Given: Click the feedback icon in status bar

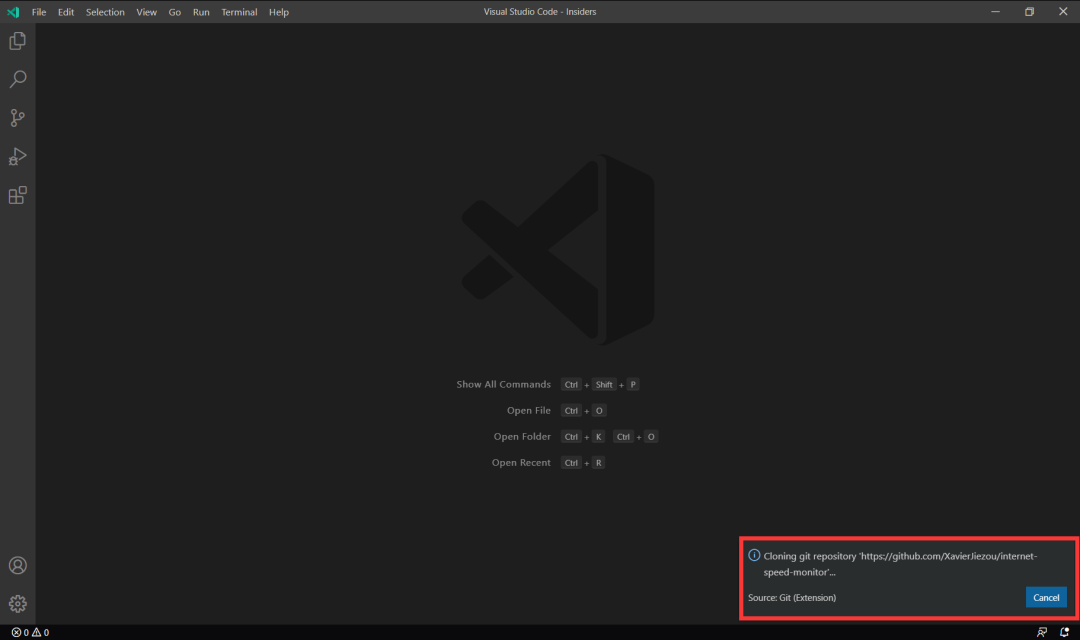Looking at the screenshot, I should 1041,632.
